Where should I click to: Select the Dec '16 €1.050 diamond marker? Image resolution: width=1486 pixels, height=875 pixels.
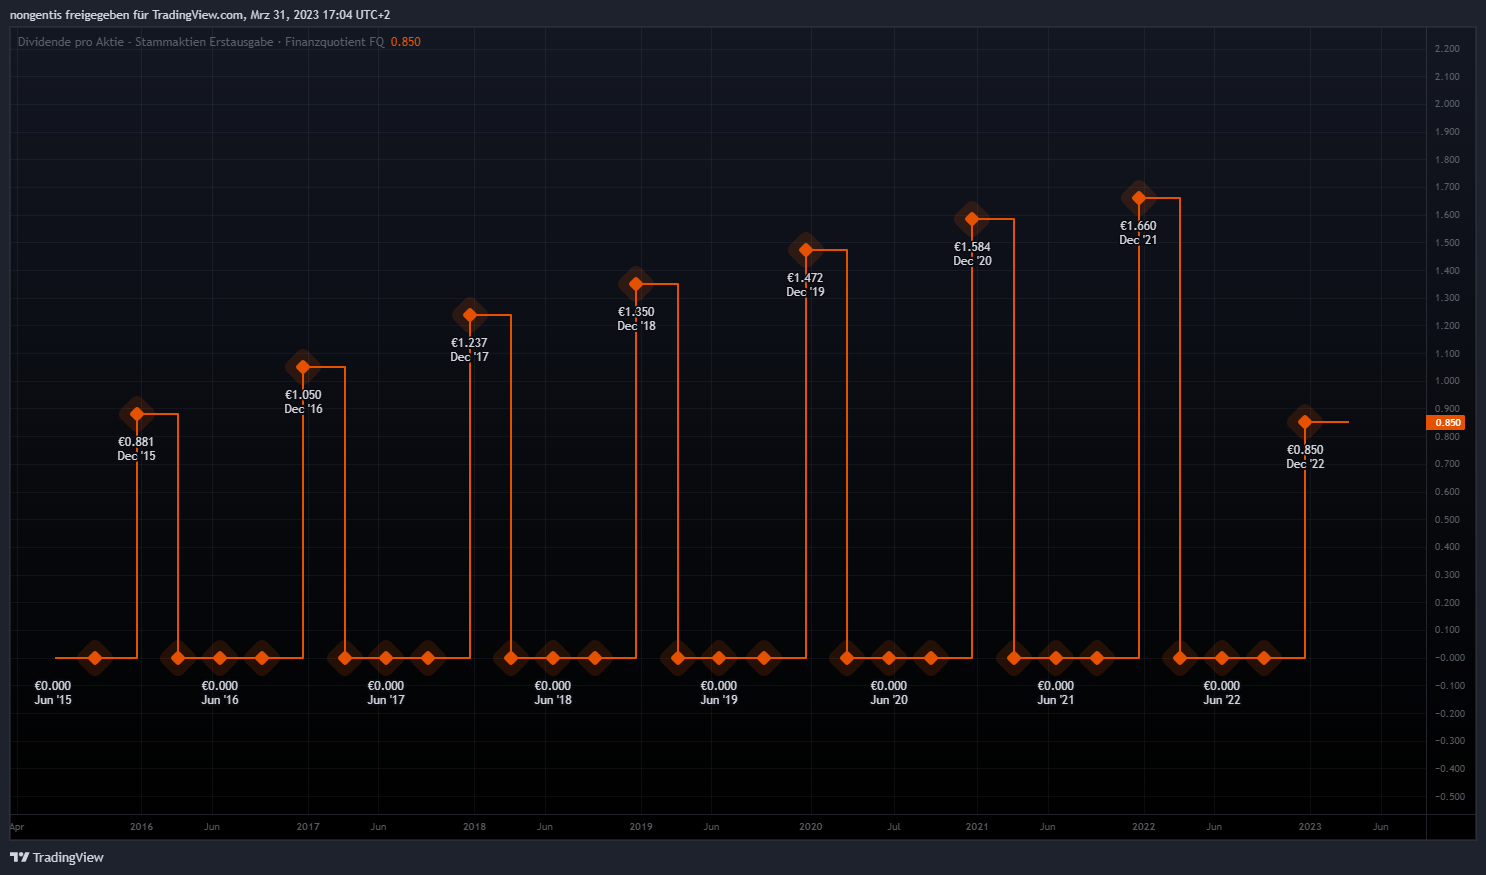pyautogui.click(x=303, y=367)
